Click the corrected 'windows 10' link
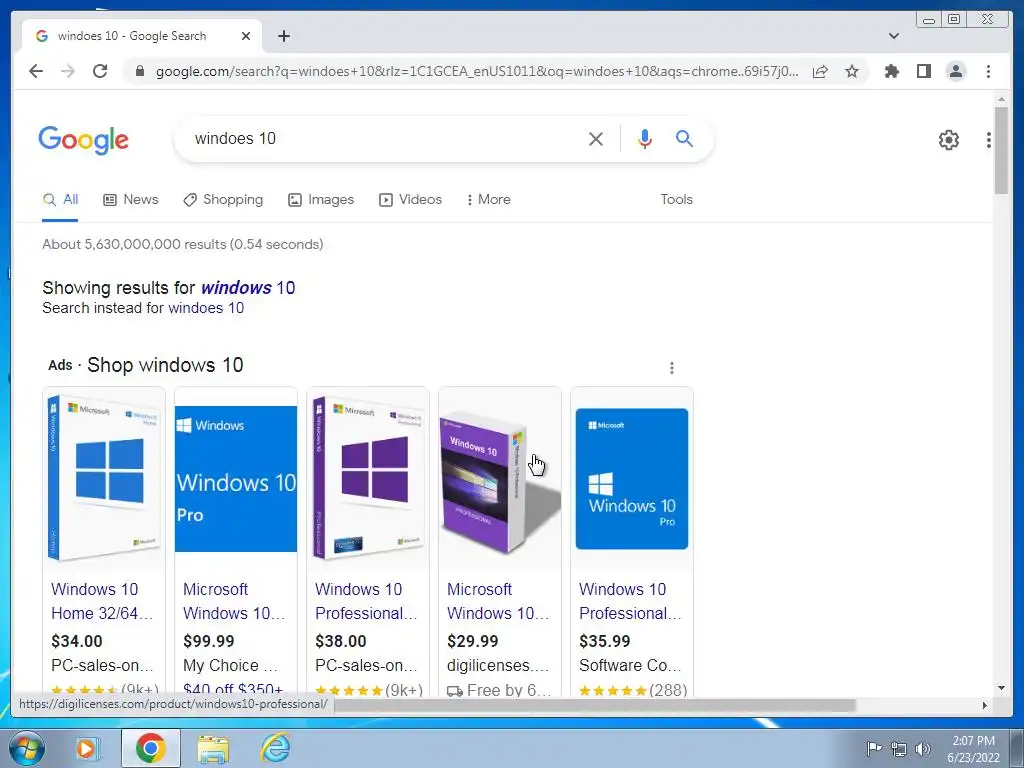The image size is (1024, 768). (248, 288)
